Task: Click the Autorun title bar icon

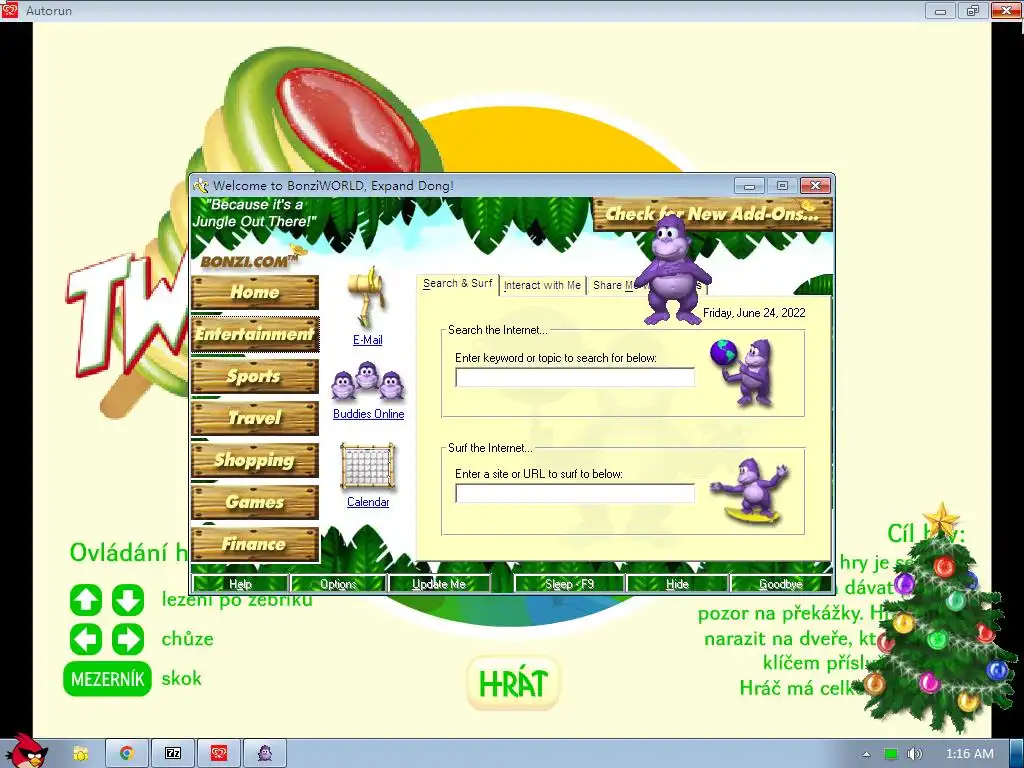Action: (x=10, y=10)
